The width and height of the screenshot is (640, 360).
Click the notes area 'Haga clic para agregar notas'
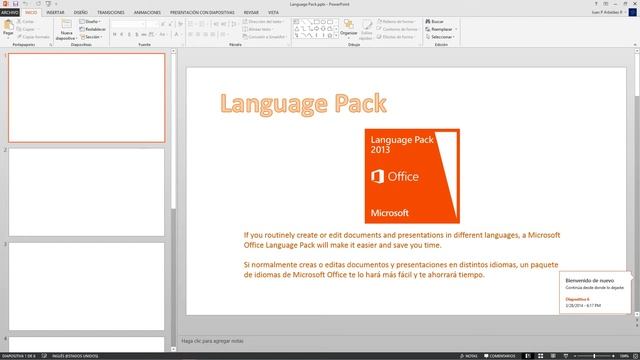(x=213, y=341)
